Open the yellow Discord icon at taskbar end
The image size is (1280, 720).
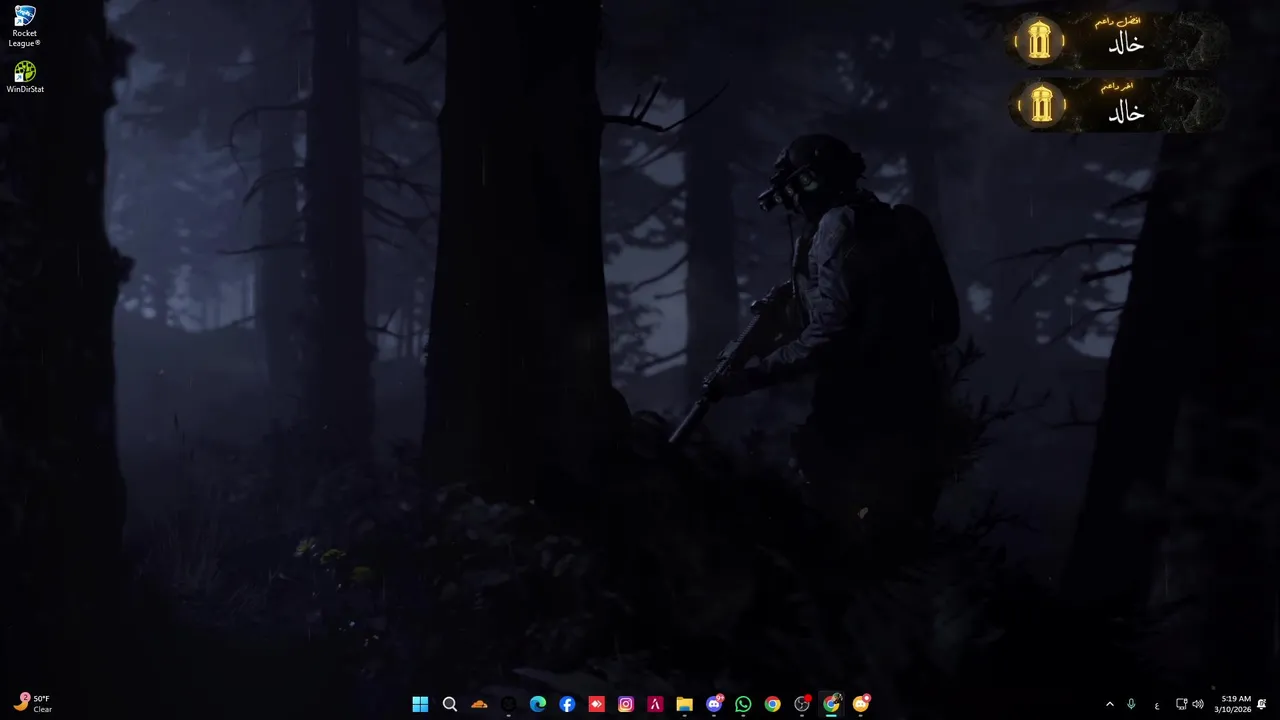861,704
